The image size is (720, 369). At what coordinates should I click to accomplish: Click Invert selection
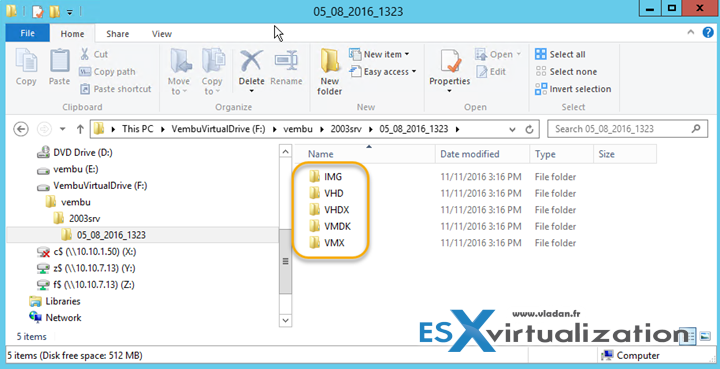573,89
